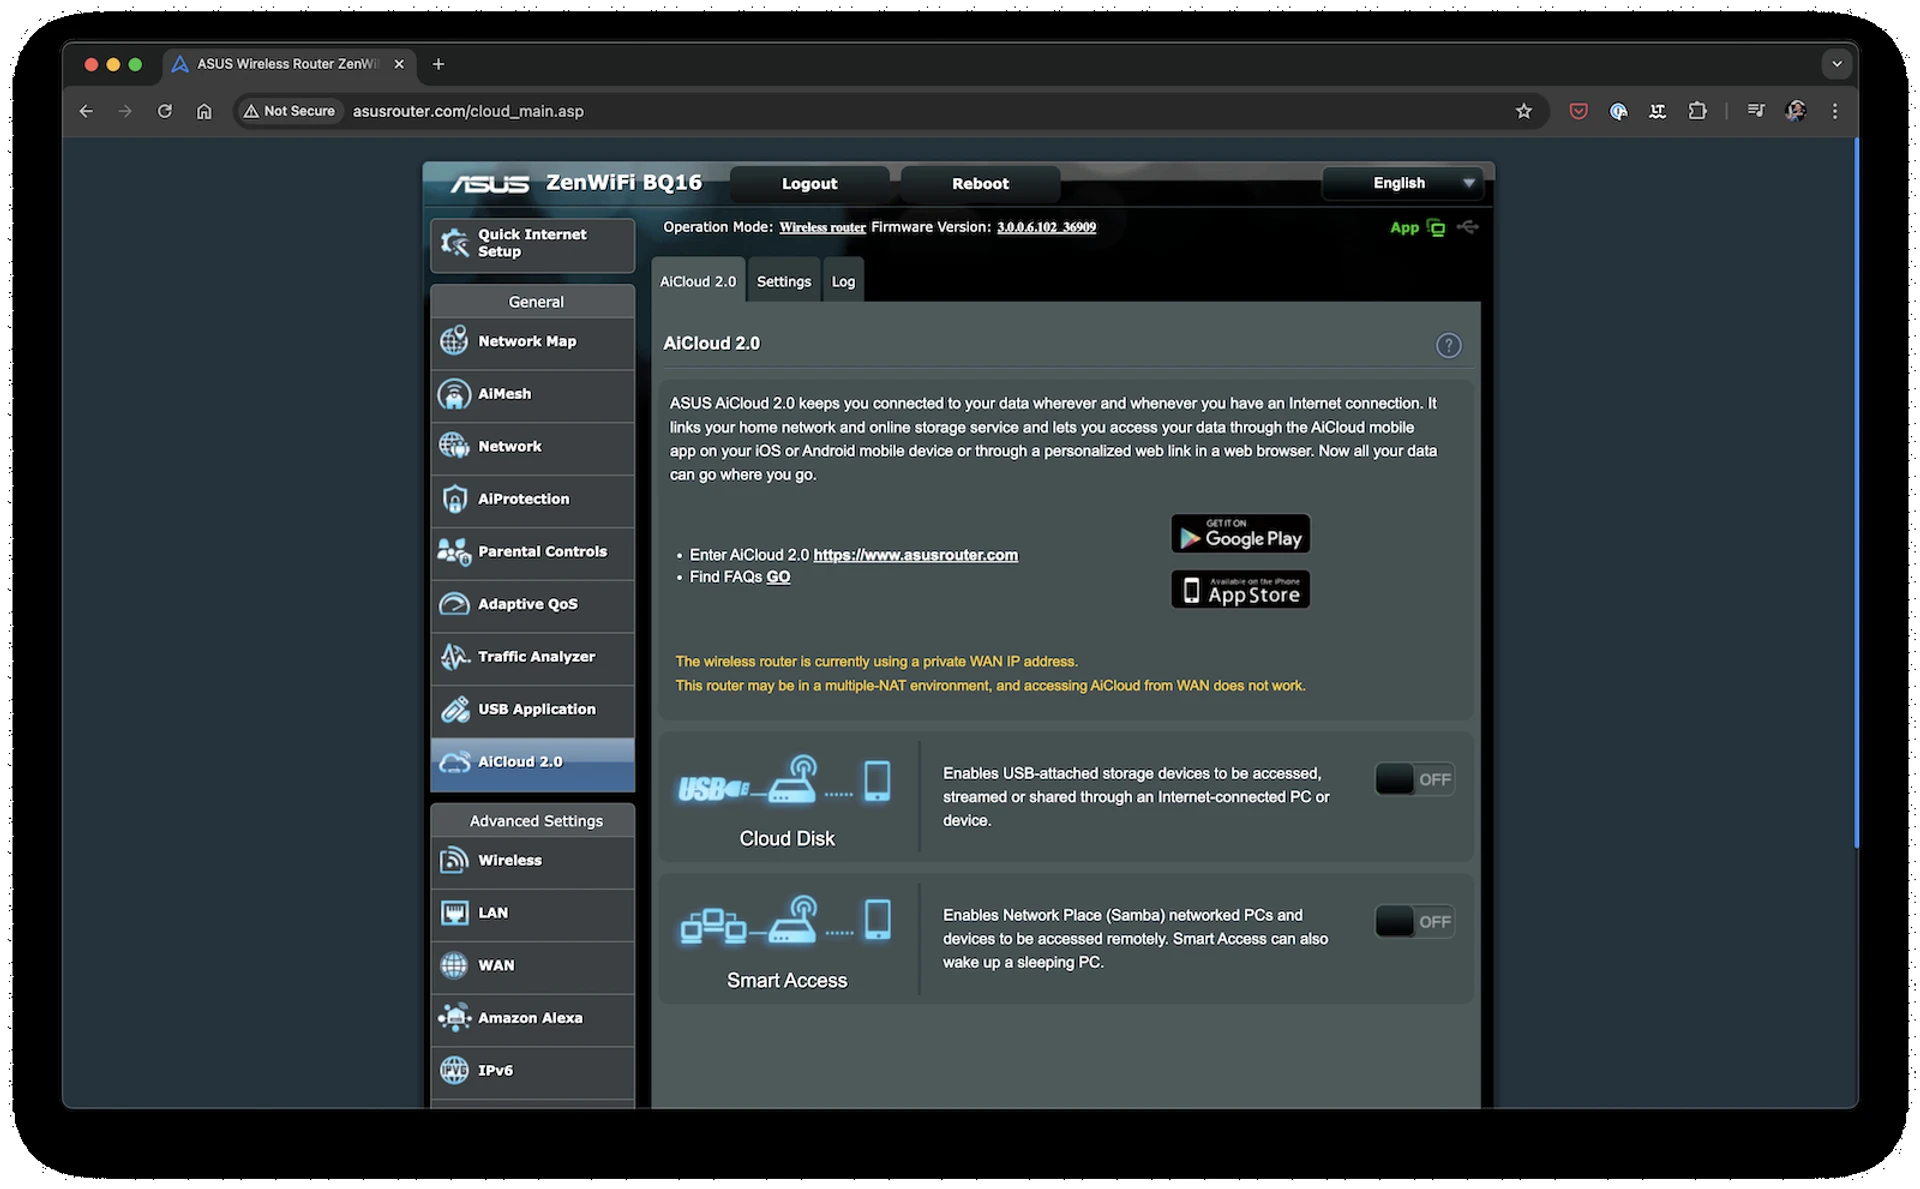Image resolution: width=1920 pixels, height=1189 pixels.
Task: Open the Parental Controls icon
Action: (x=454, y=551)
